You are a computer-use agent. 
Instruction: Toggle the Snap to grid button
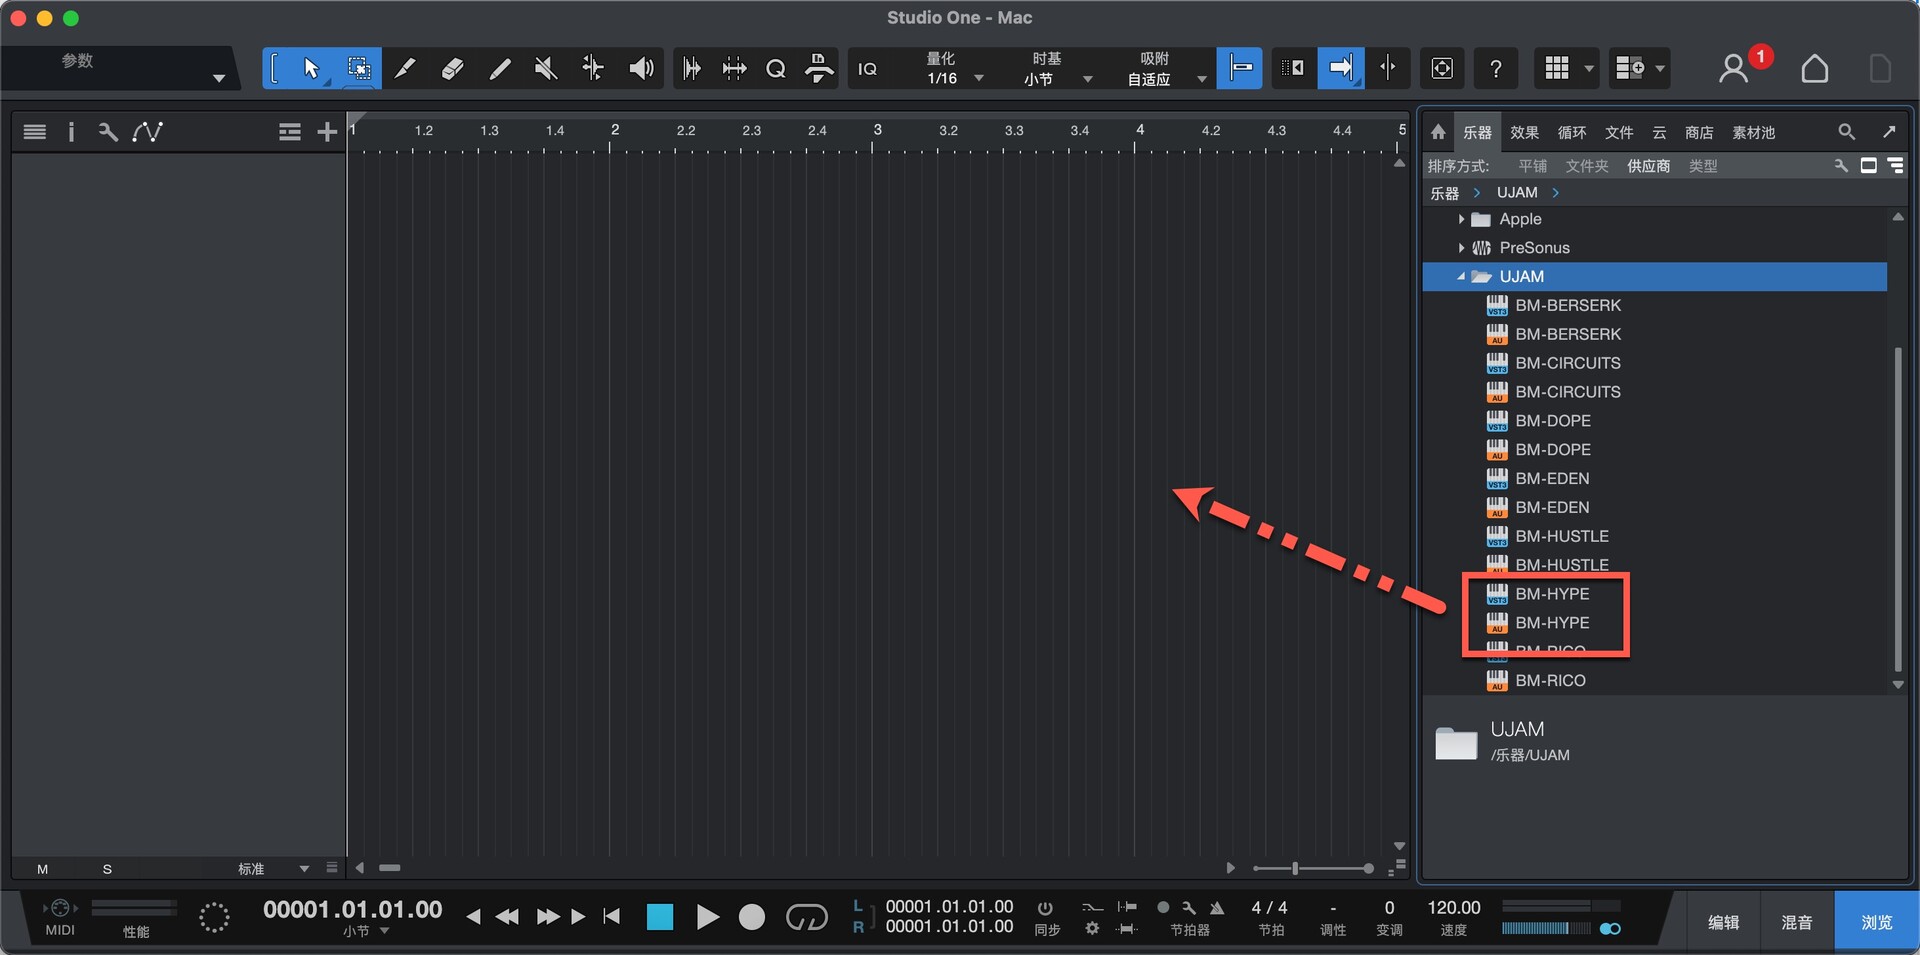coord(1240,68)
